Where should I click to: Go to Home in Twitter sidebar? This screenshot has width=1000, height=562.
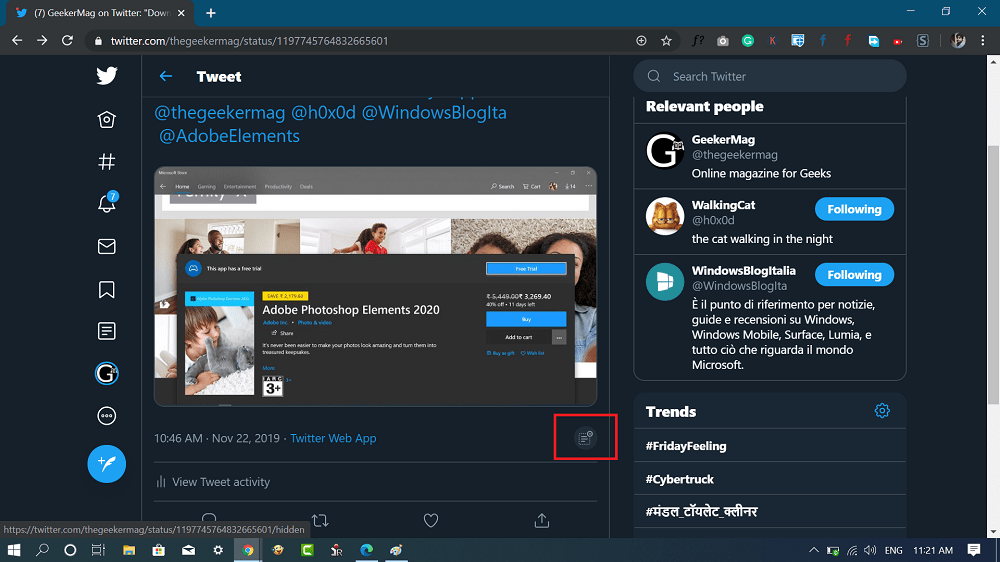click(x=107, y=119)
